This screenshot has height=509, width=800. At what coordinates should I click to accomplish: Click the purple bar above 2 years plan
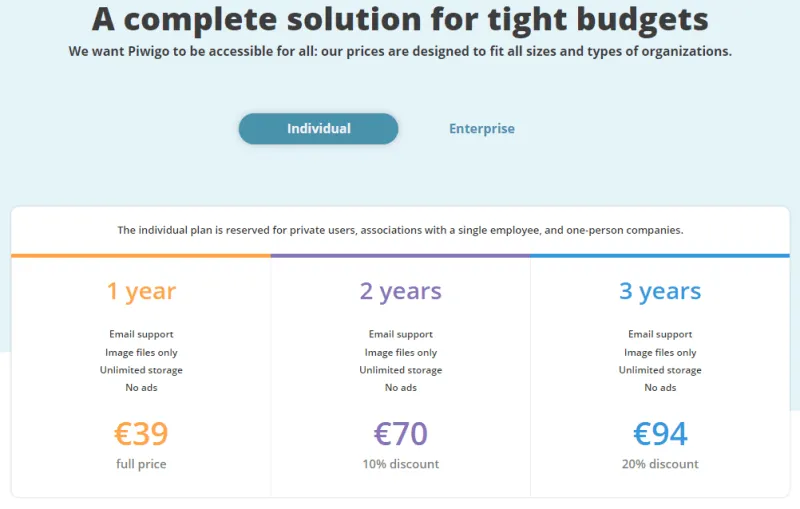click(x=400, y=256)
